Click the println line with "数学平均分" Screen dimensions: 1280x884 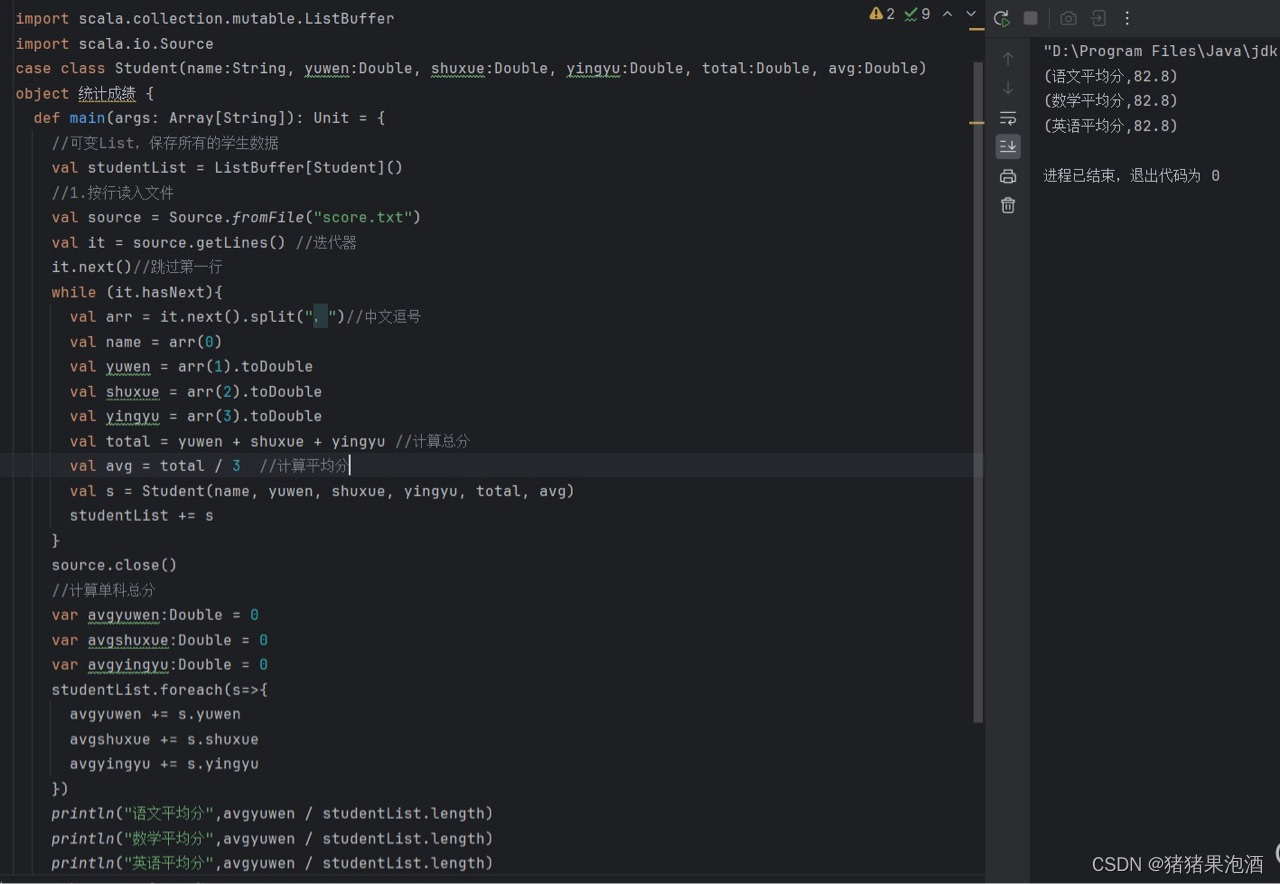(x=272, y=838)
